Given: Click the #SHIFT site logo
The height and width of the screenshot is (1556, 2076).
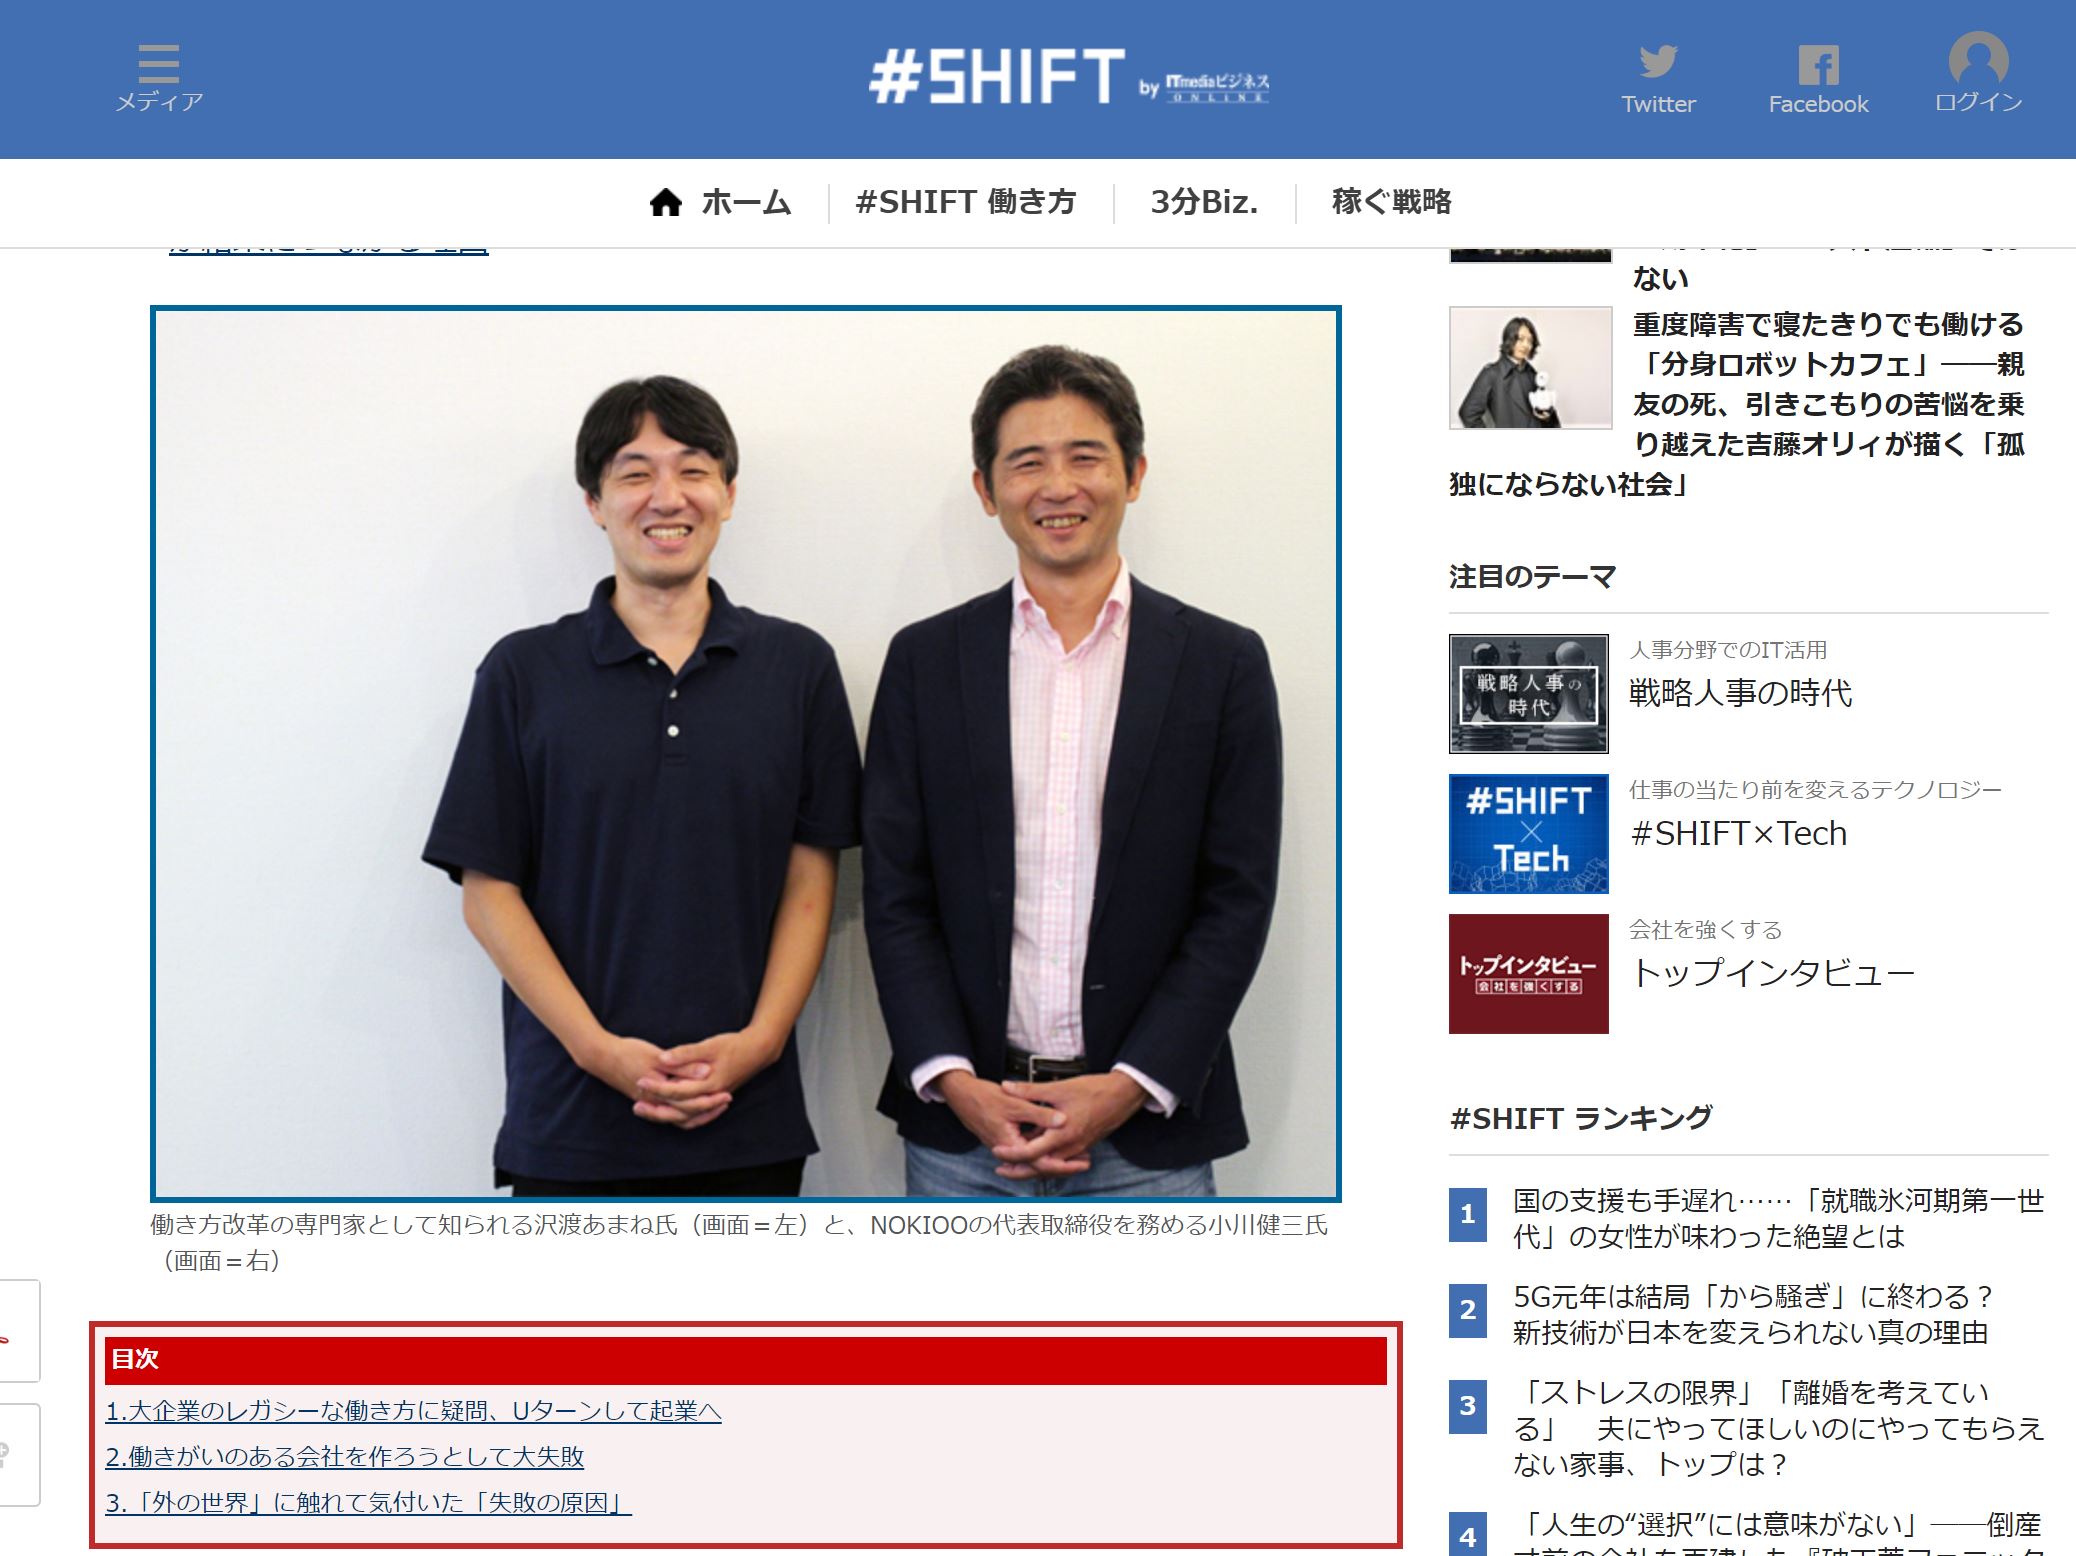Looking at the screenshot, I should 997,77.
